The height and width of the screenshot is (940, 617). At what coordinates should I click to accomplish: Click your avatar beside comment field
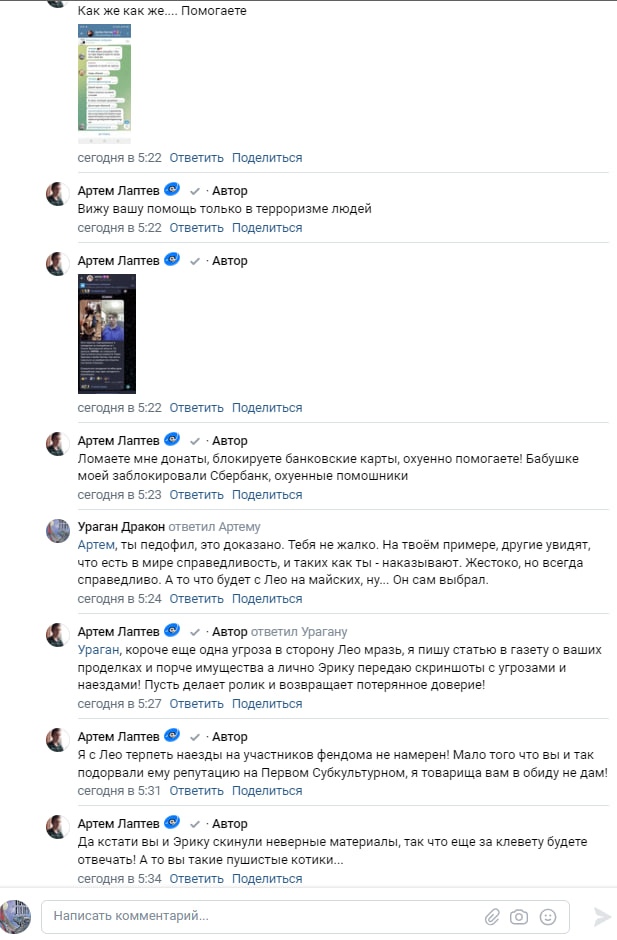point(16,917)
